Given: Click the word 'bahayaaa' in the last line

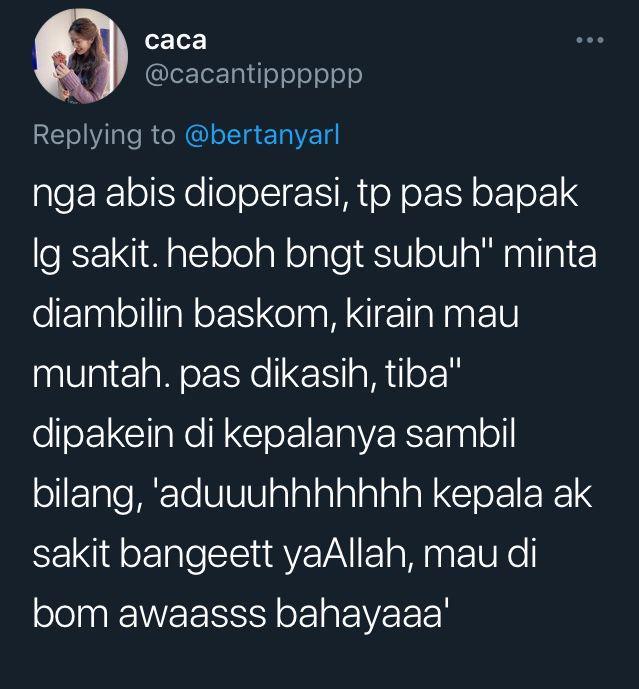Looking at the screenshot, I should point(360,614).
